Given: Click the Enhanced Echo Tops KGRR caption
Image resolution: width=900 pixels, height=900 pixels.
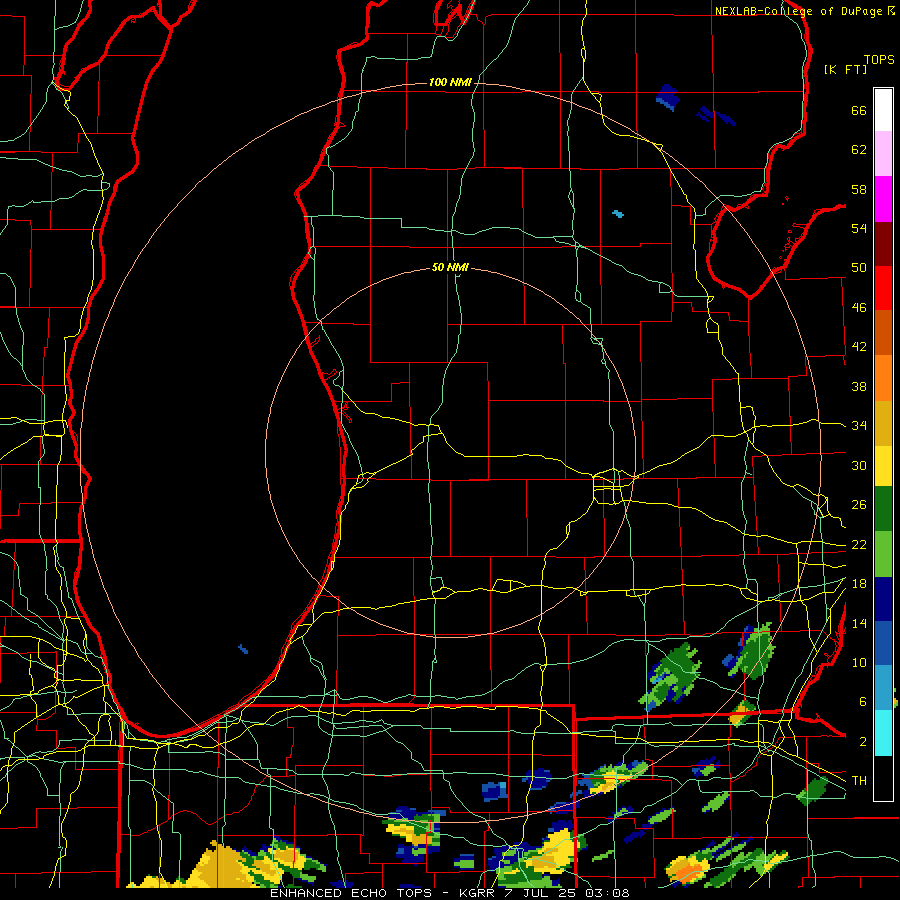Looking at the screenshot, I should [x=449, y=893].
